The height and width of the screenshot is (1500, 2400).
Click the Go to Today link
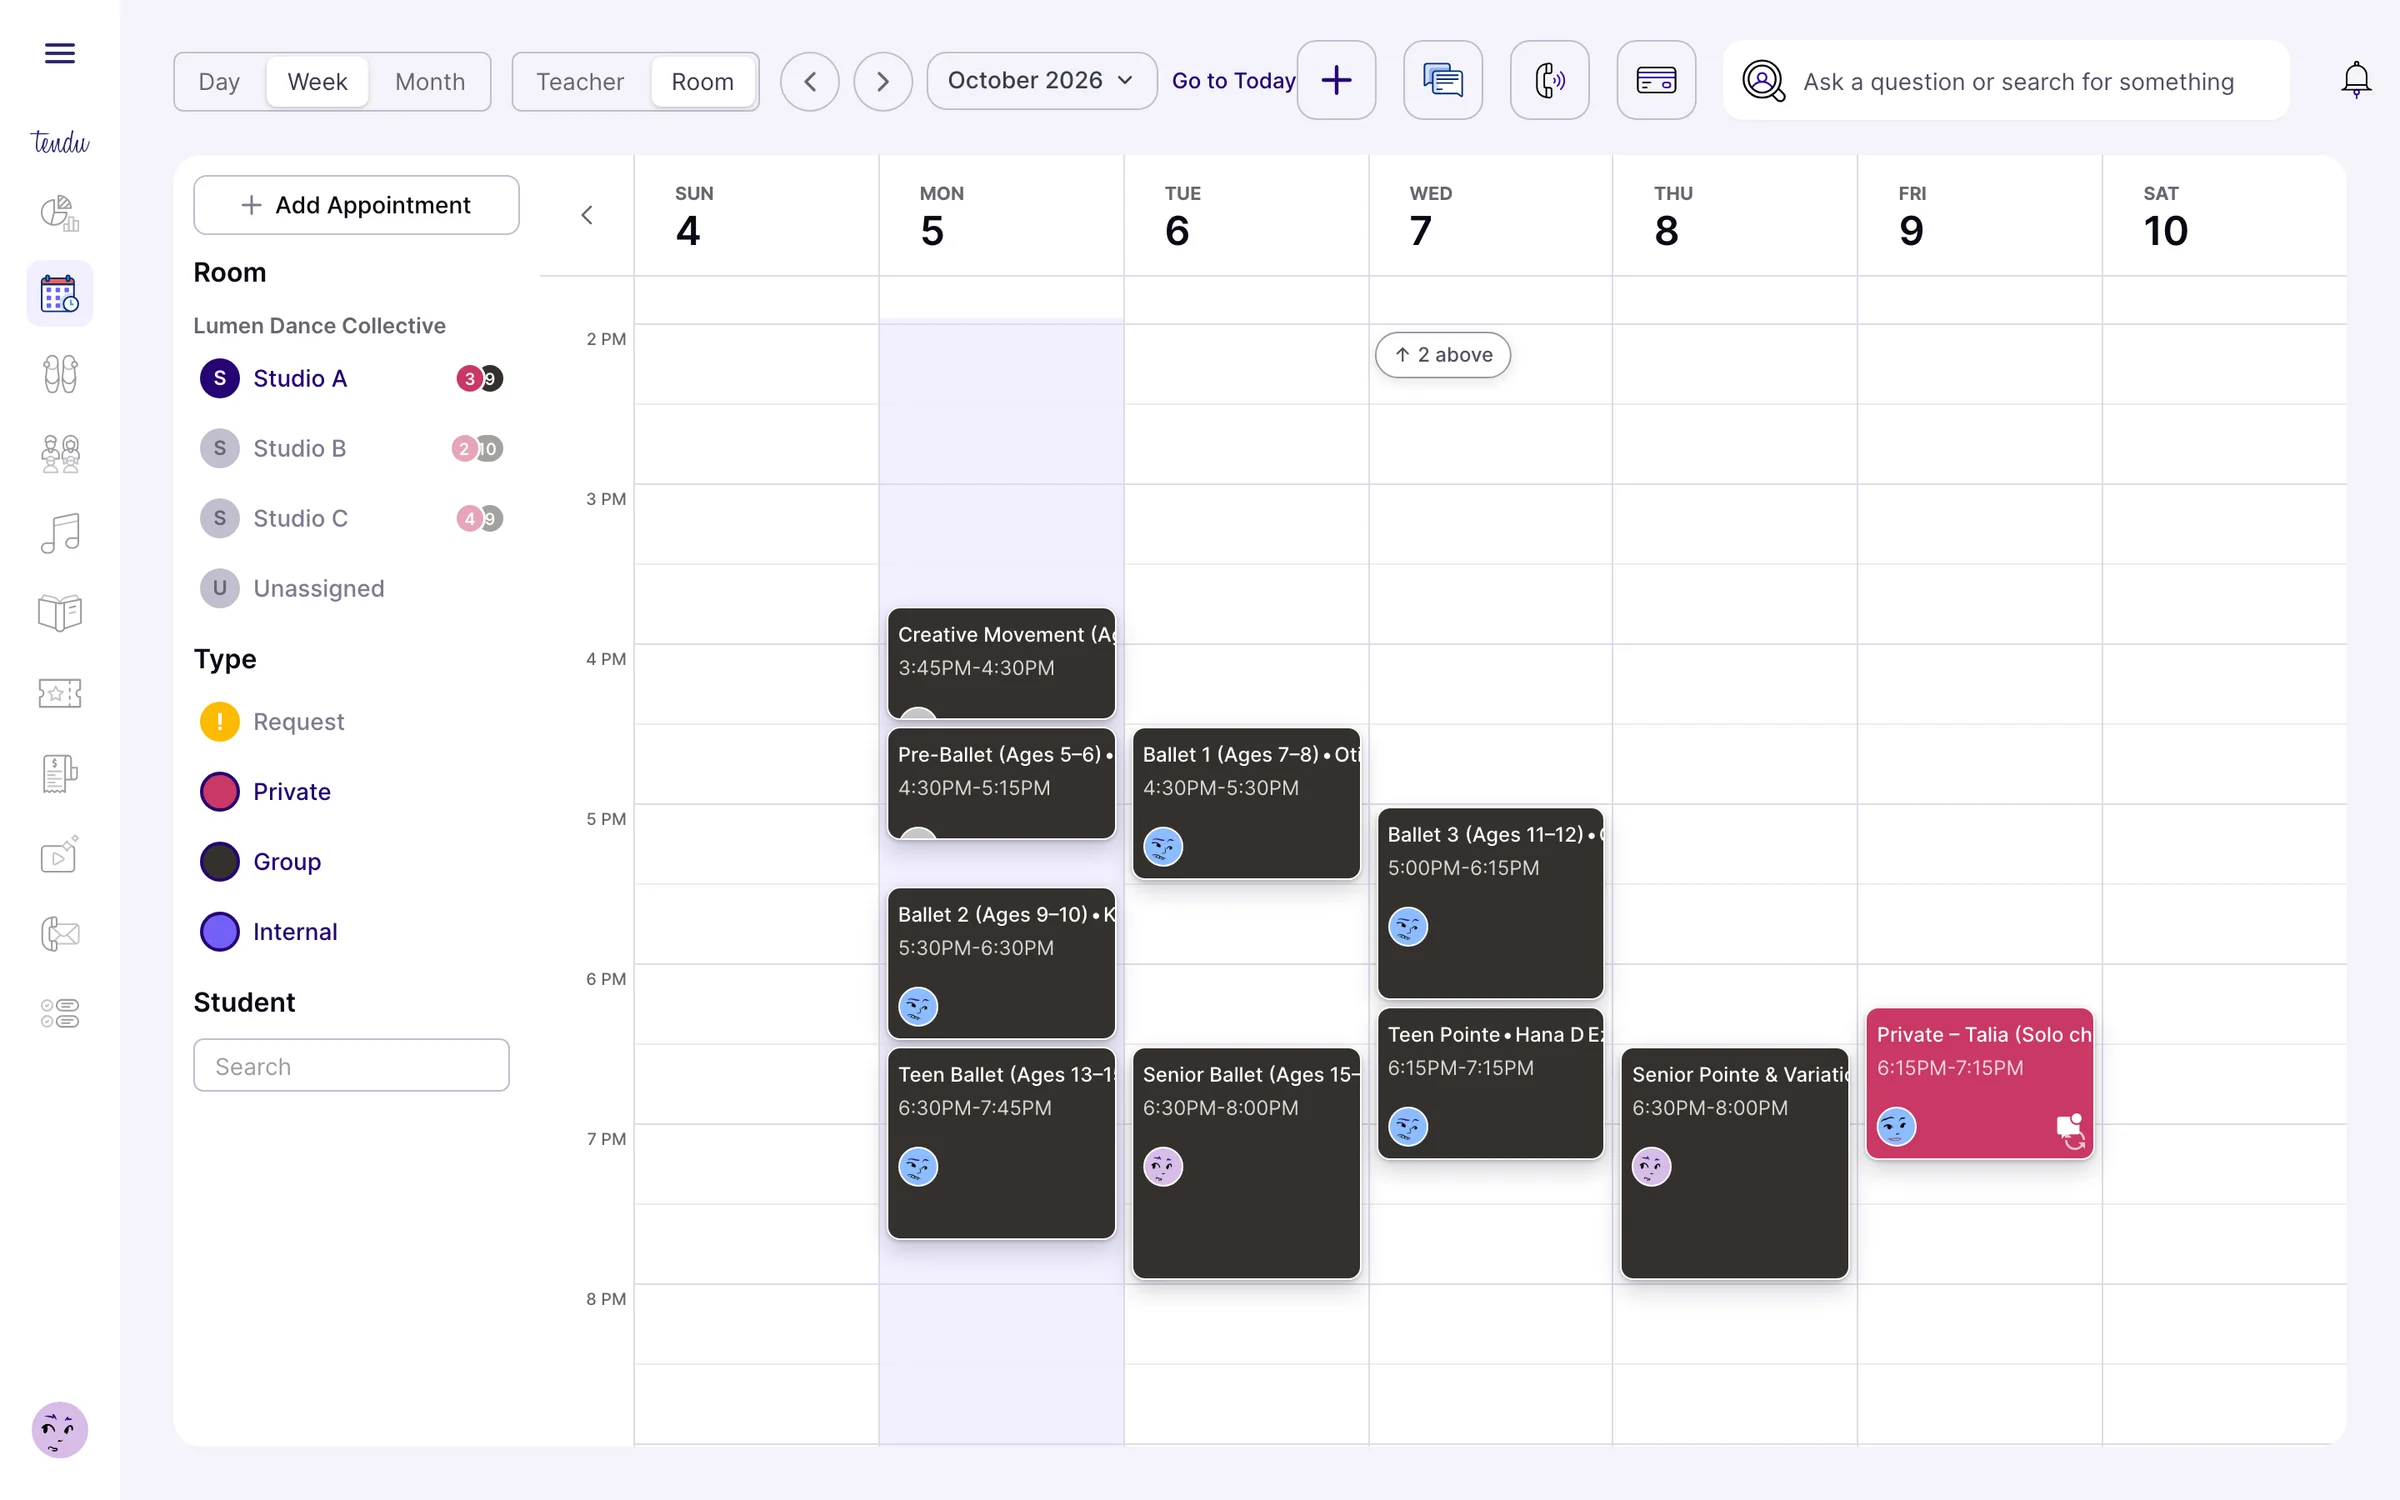coord(1233,81)
